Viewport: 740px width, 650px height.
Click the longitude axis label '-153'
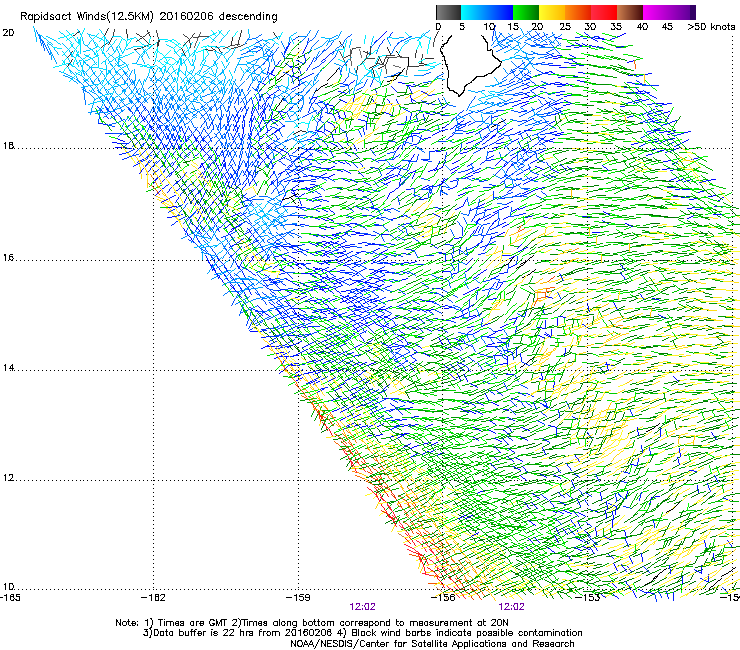(588, 598)
